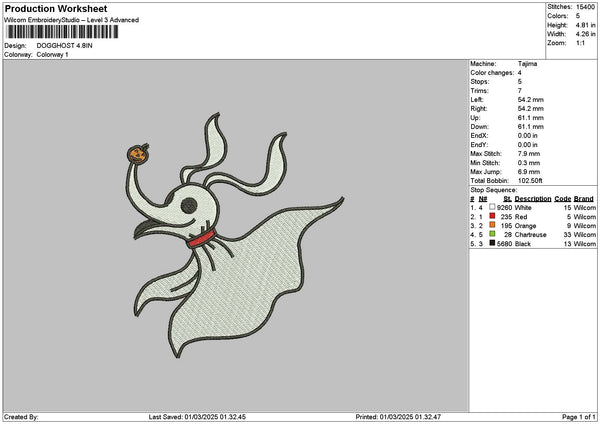Click the stitch count '9260' for White
This screenshot has width=600, height=424.
(505, 207)
